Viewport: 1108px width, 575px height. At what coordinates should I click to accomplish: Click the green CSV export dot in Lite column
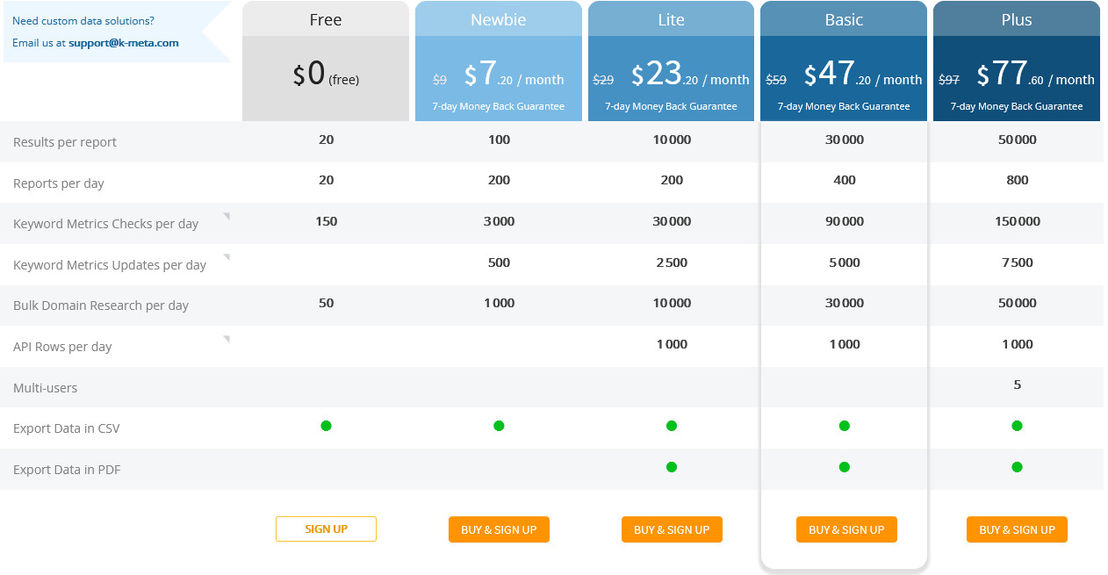pos(671,426)
